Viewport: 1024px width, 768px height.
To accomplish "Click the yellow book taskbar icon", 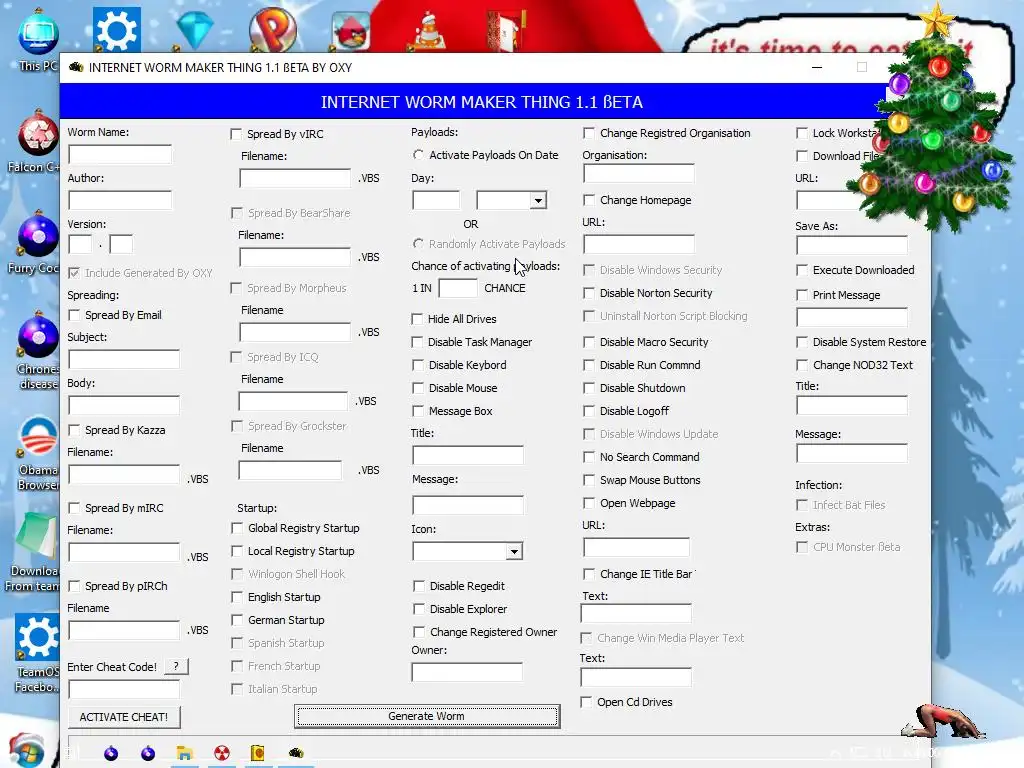I will point(258,753).
